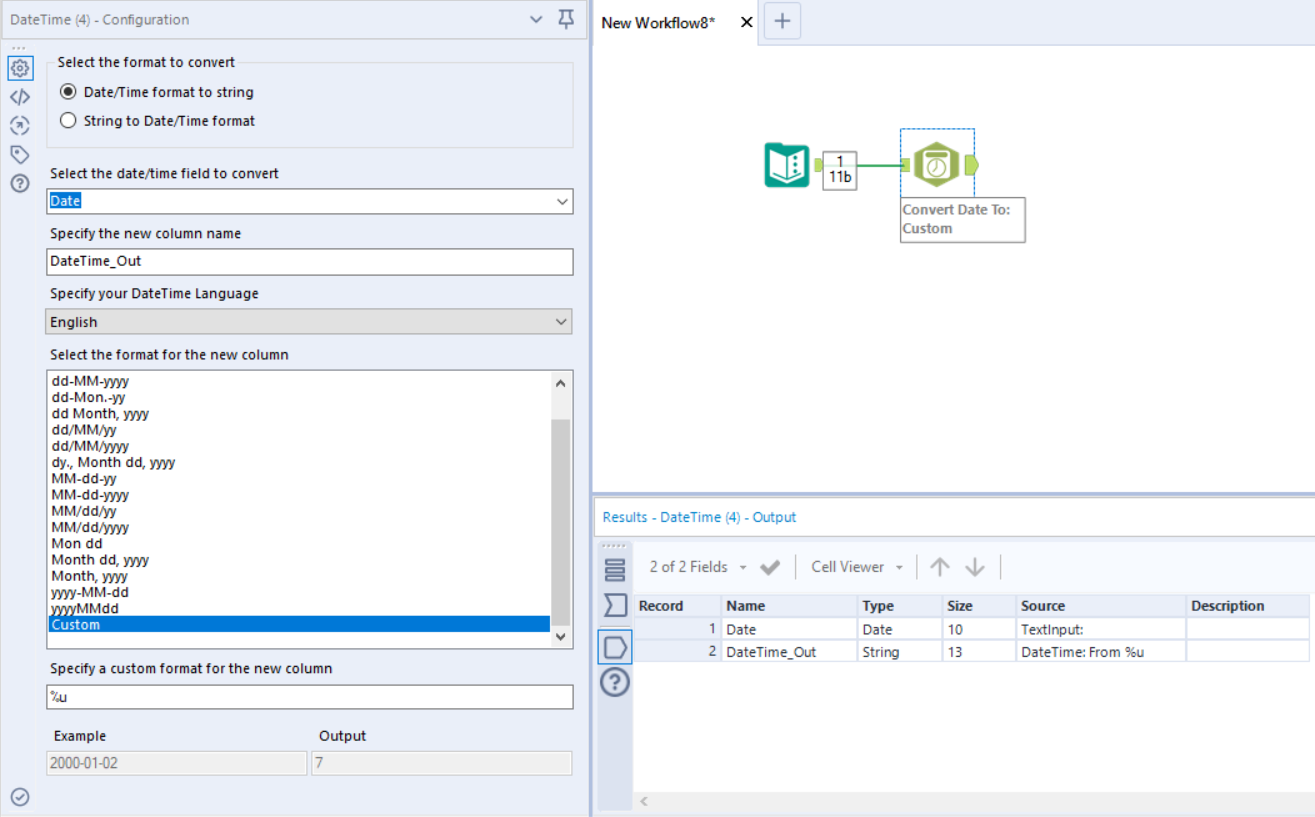Screen dimensions: 1315x817
Task: Select the code/XML view icon in sidebar
Action: tap(20, 96)
